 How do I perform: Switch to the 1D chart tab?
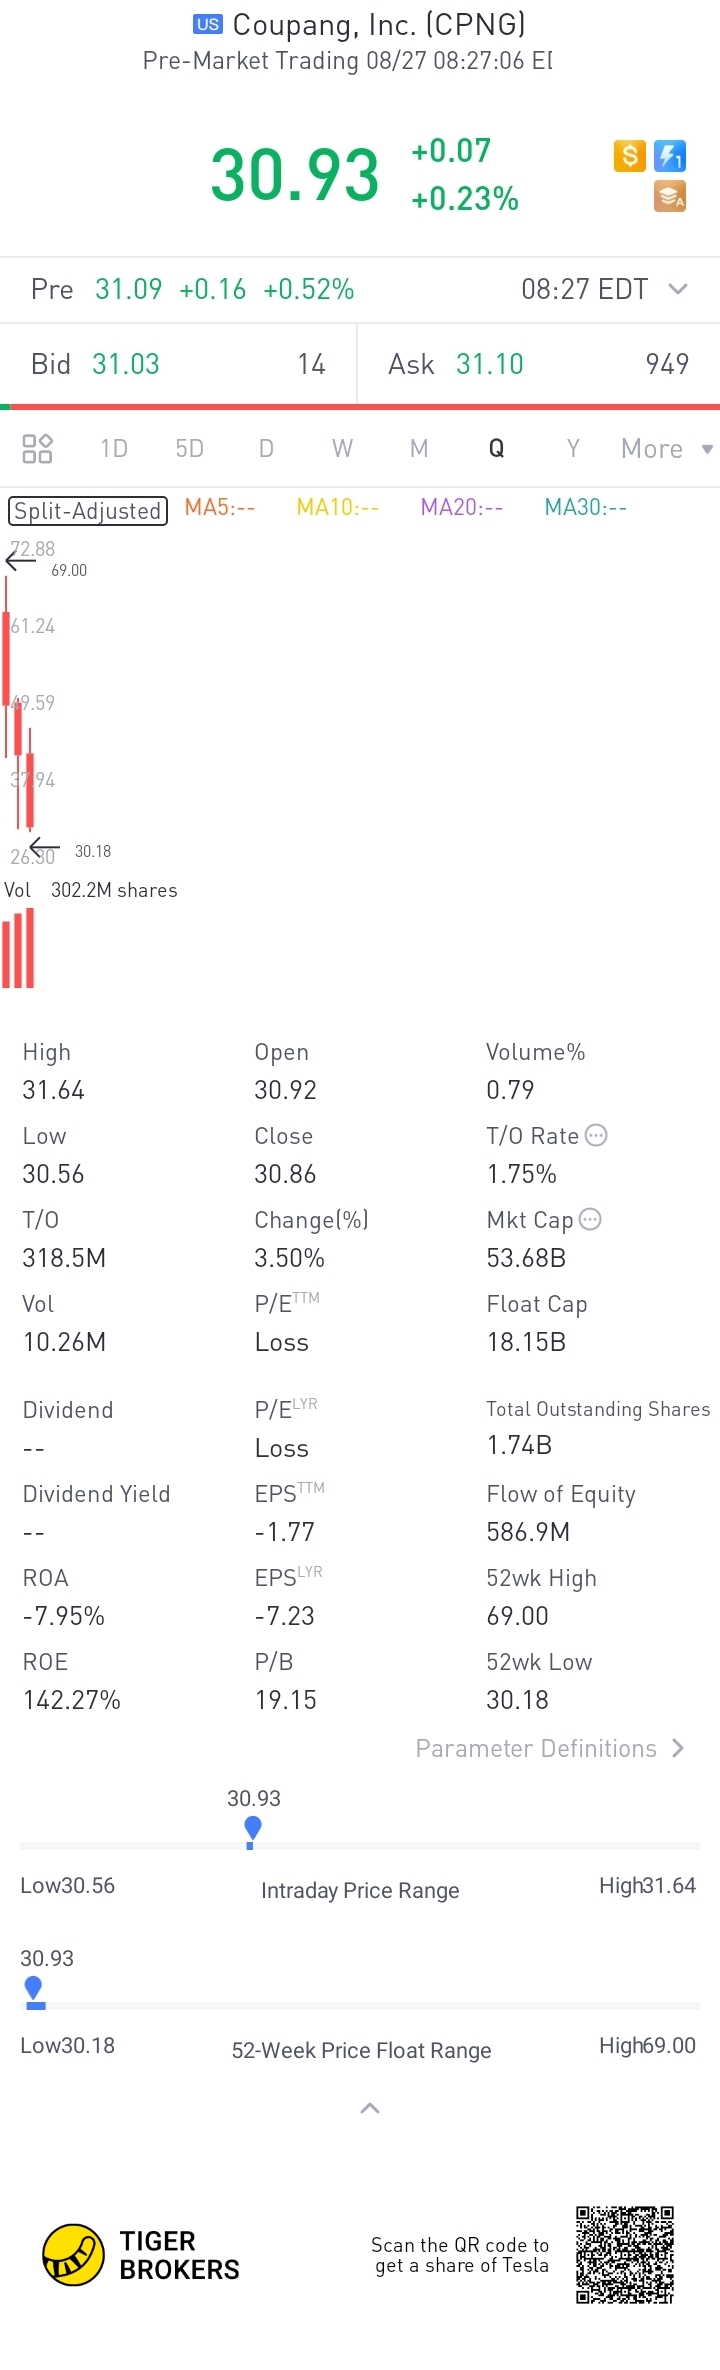(x=114, y=448)
